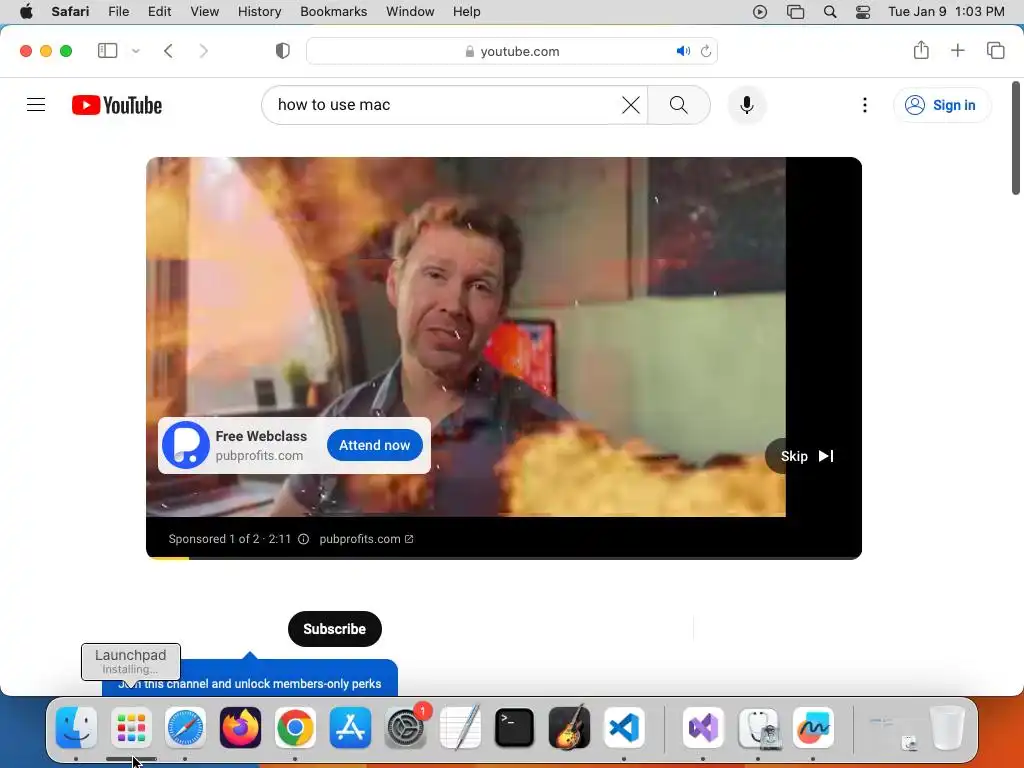Viewport: 1024px width, 768px height.
Task: Click the date and time in menu bar
Action: [946, 12]
